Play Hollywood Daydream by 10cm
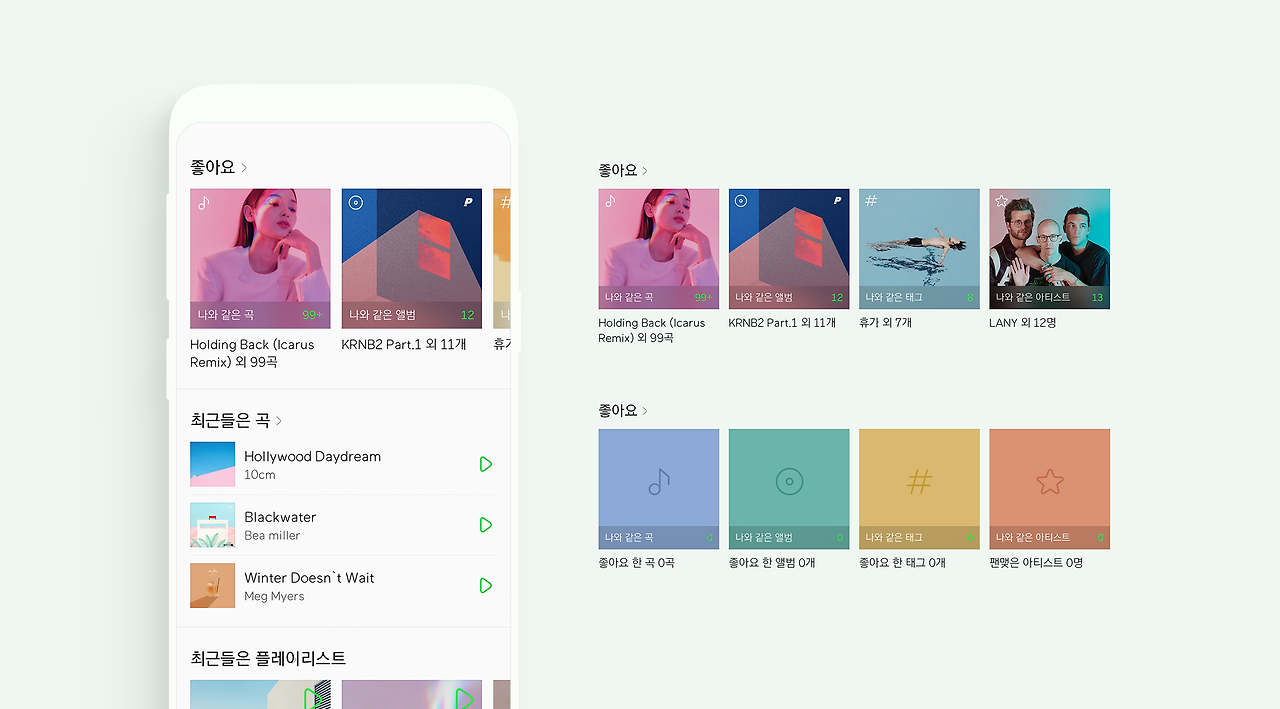The image size is (1280, 709). coord(486,464)
